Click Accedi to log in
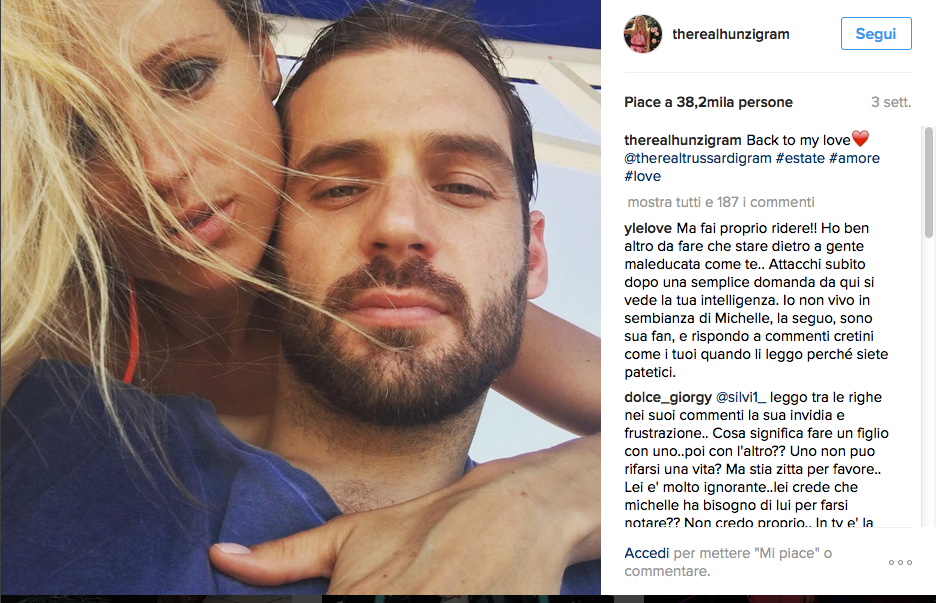Viewport: 936px width, 603px height. tap(646, 553)
